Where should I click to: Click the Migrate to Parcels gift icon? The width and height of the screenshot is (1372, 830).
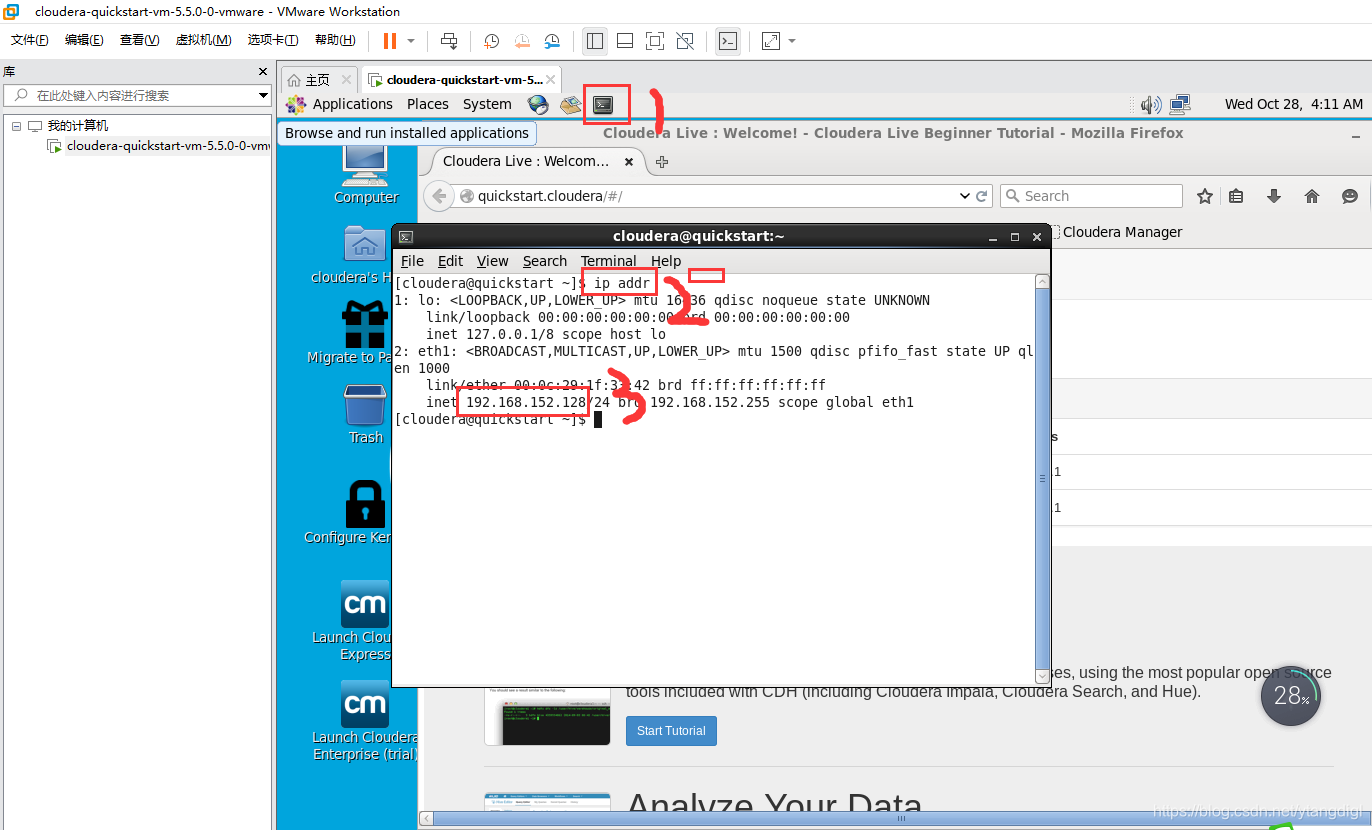(365, 324)
